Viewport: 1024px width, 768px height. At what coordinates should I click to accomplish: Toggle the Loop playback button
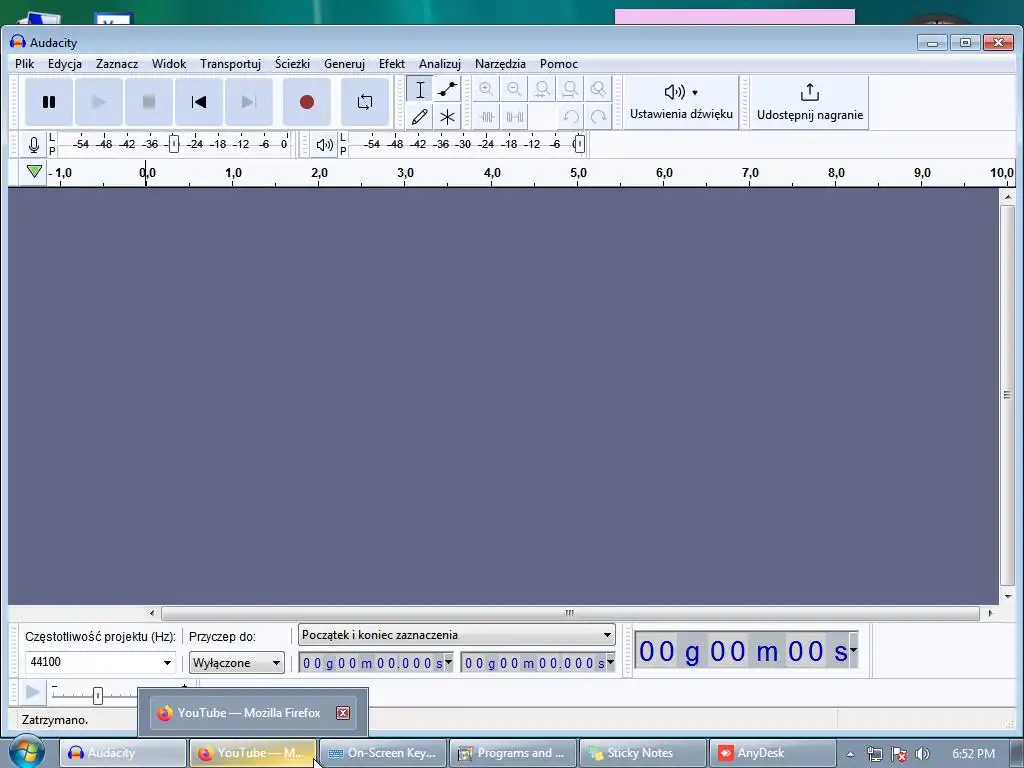click(x=365, y=102)
